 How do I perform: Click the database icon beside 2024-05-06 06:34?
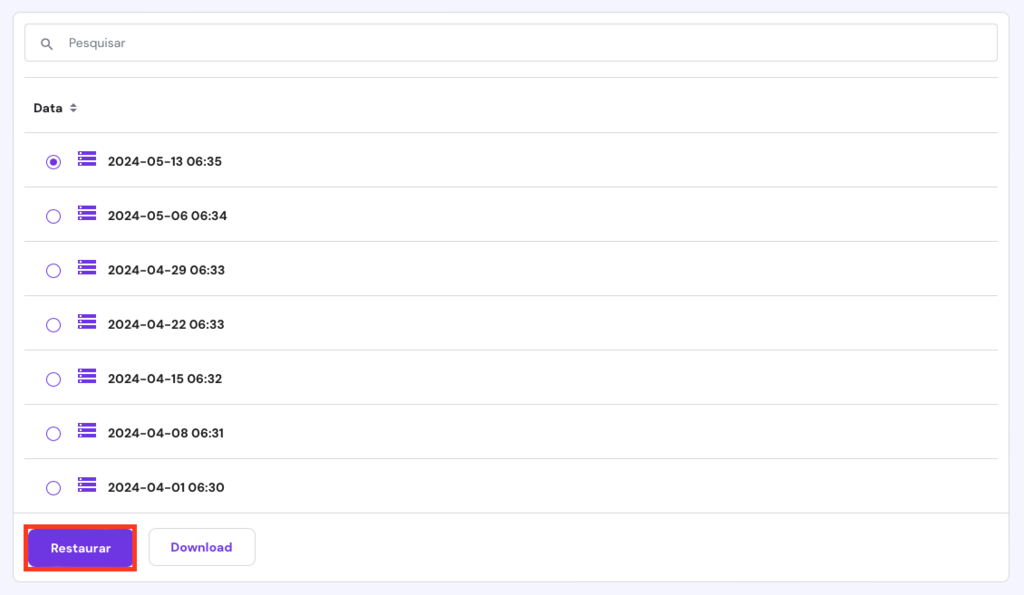coord(86,213)
